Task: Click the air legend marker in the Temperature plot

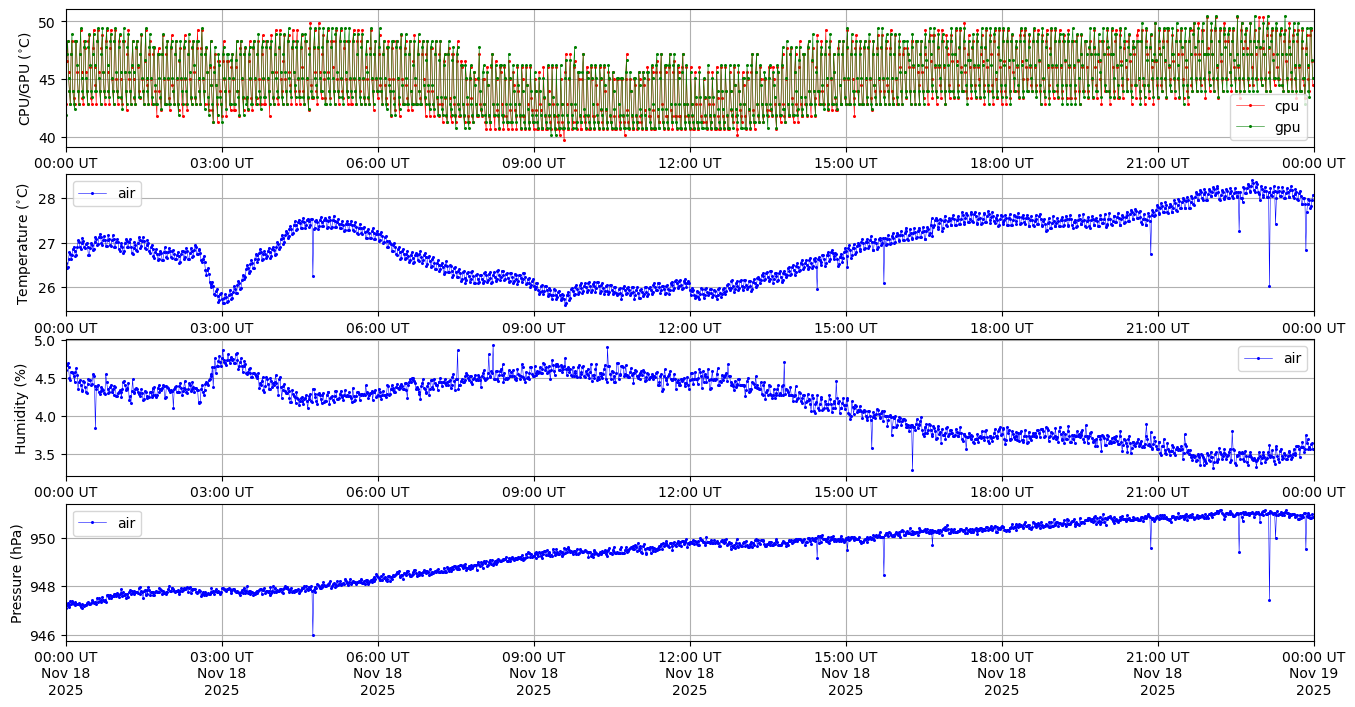Action: (92, 193)
